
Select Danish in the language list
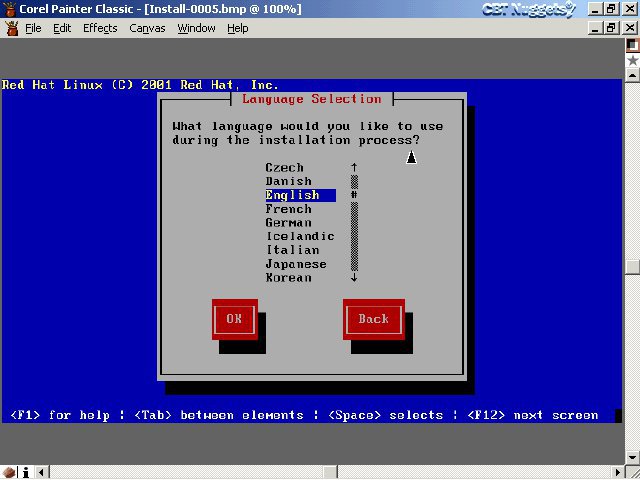[x=289, y=181]
